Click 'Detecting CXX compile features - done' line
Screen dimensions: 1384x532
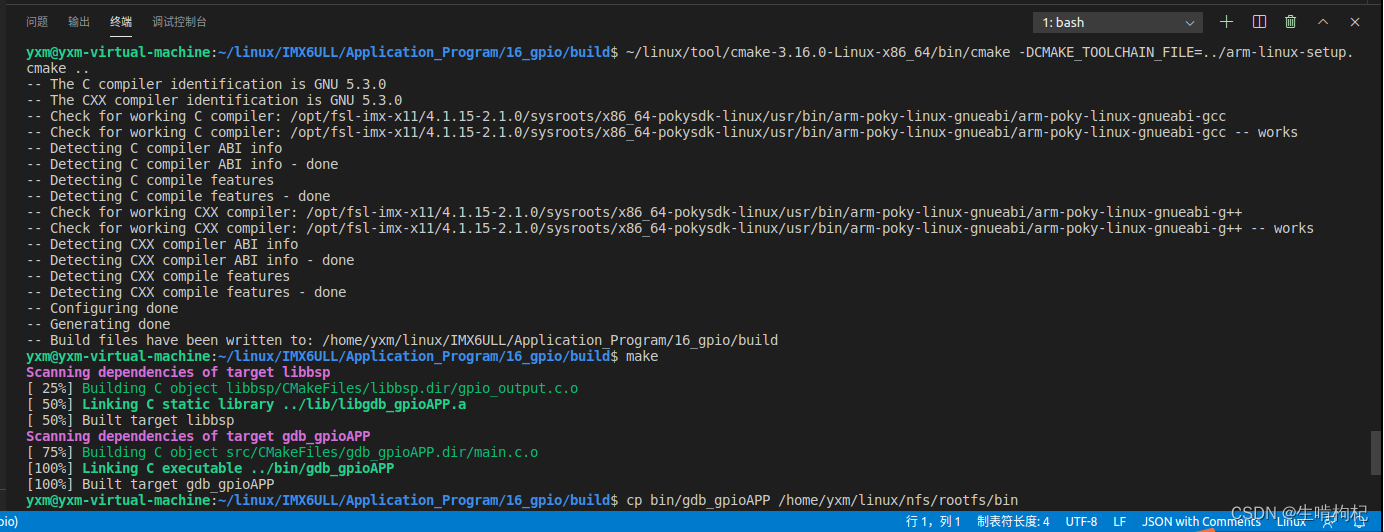[186, 292]
